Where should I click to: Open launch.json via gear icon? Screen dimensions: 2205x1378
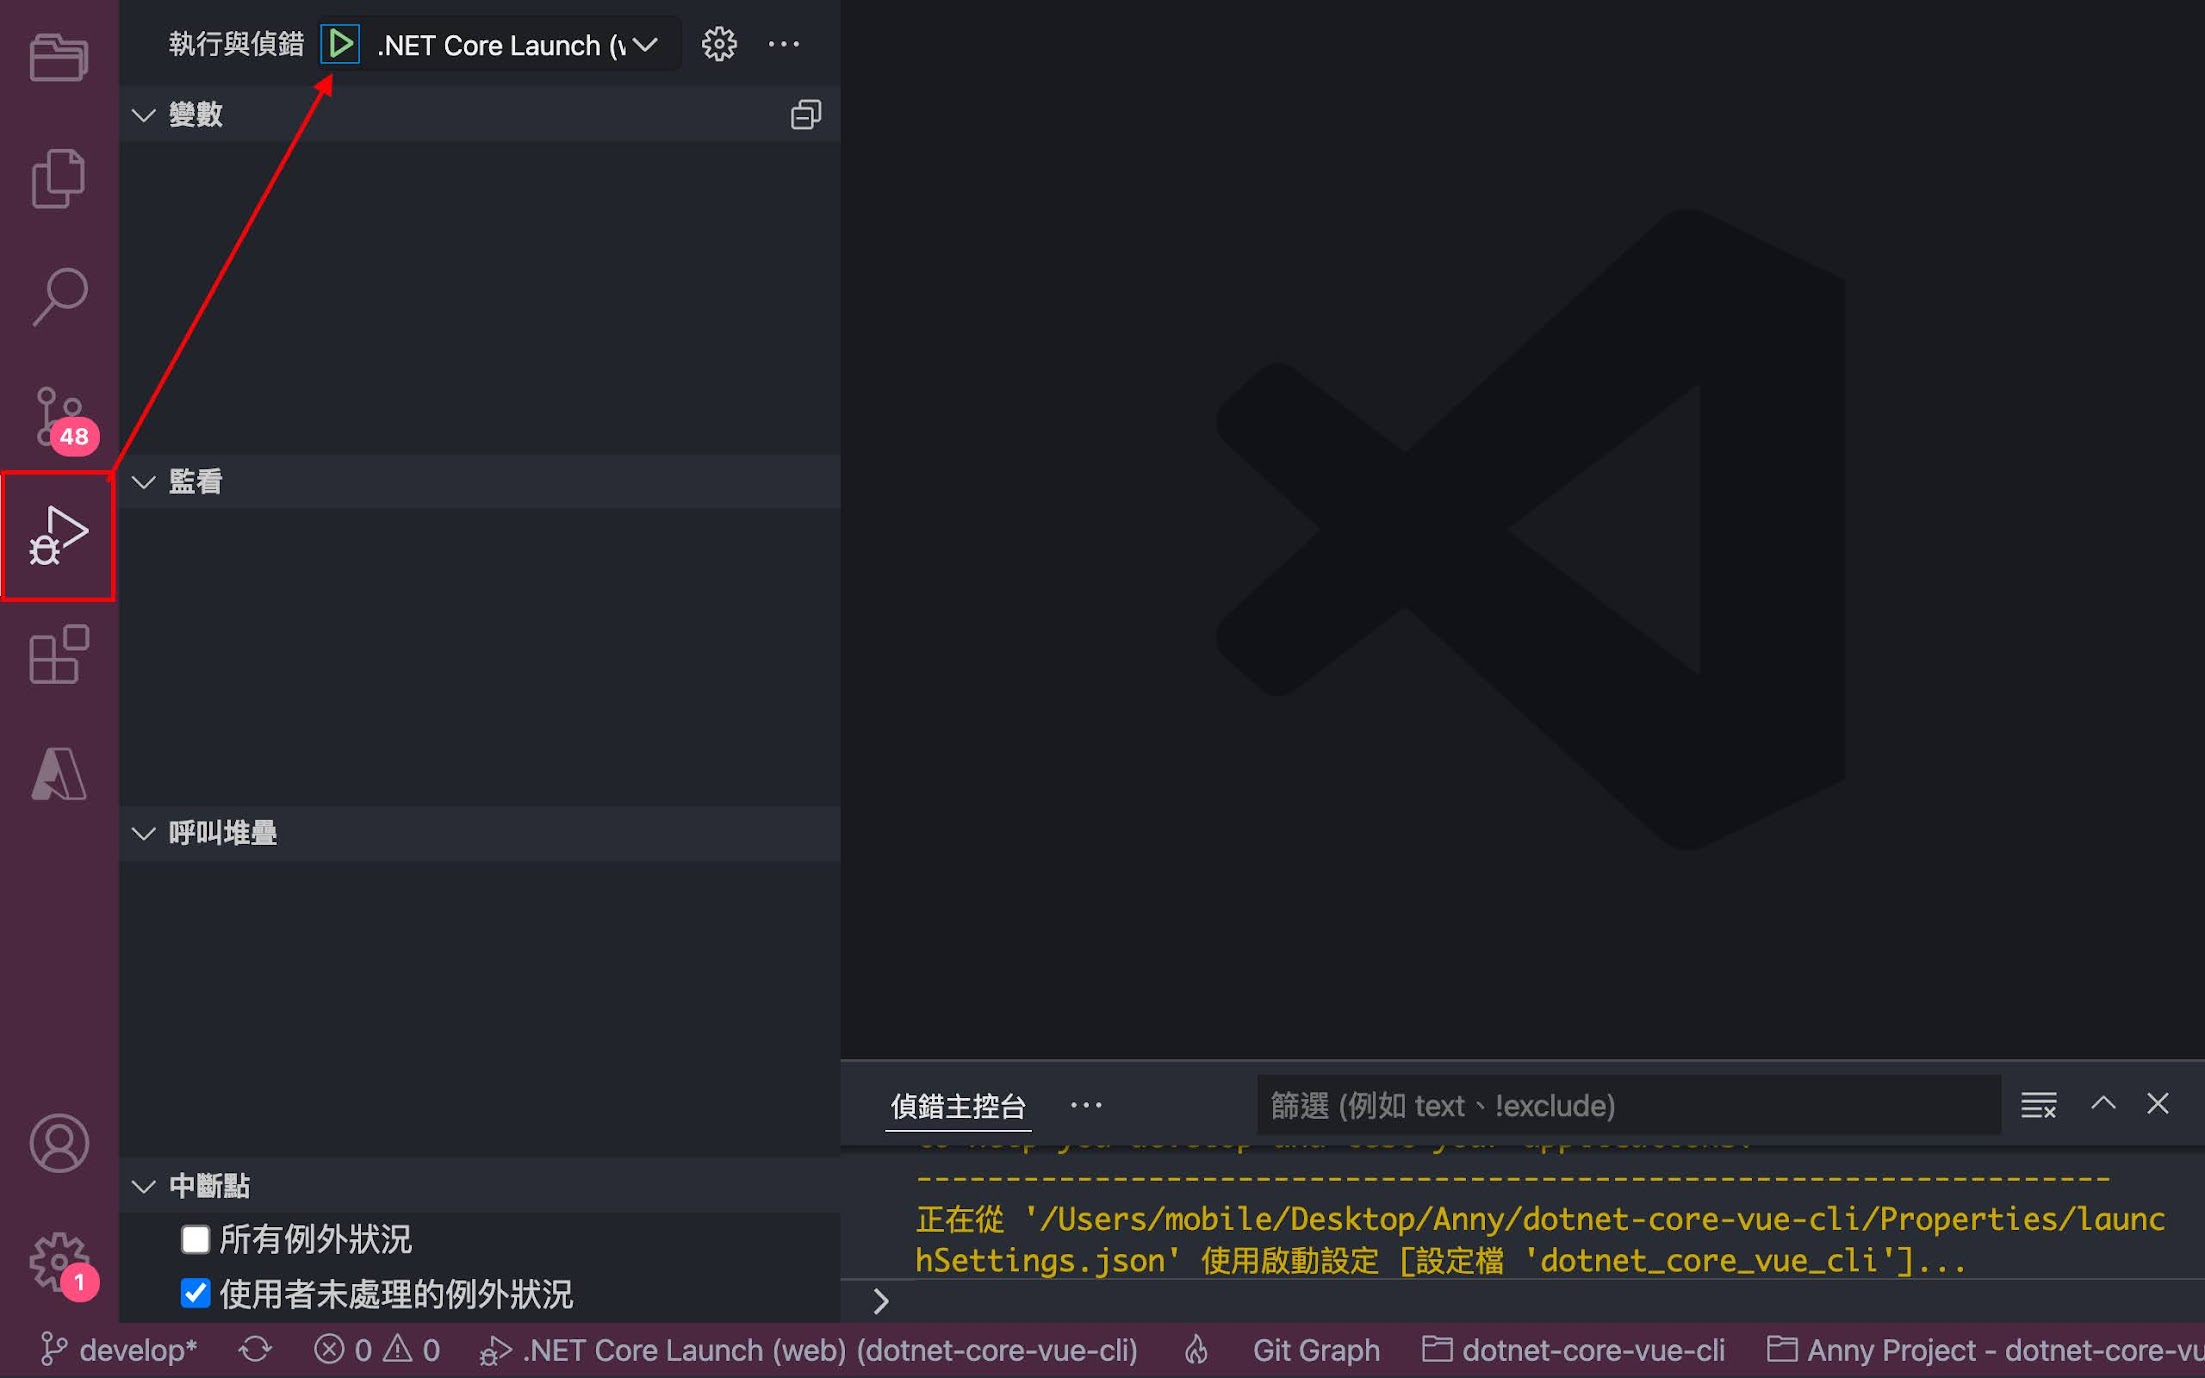[x=718, y=44]
